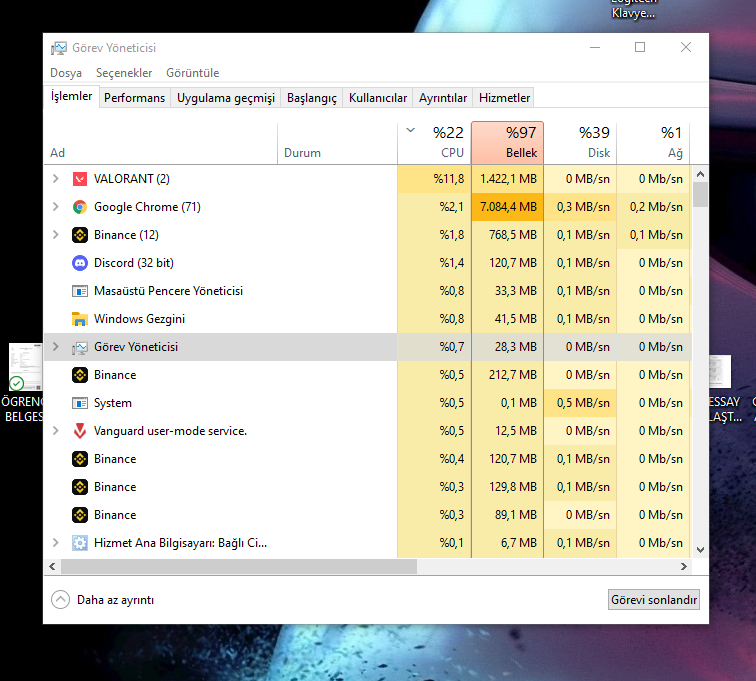This screenshot has height=681, width=756.
Task: Click horizontal scrollbar left arrow
Action: [53, 566]
